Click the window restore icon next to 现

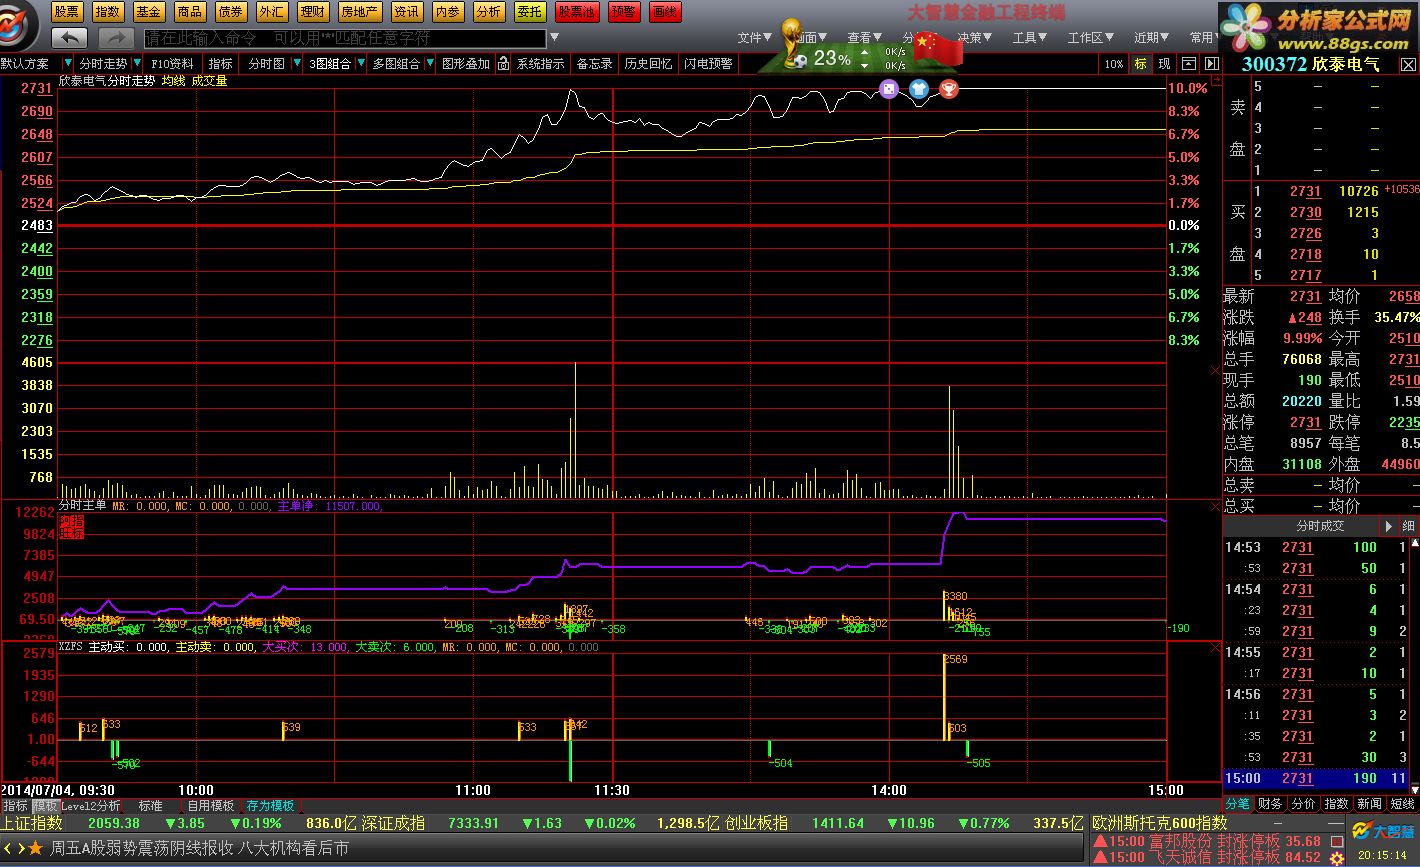coord(1188,63)
